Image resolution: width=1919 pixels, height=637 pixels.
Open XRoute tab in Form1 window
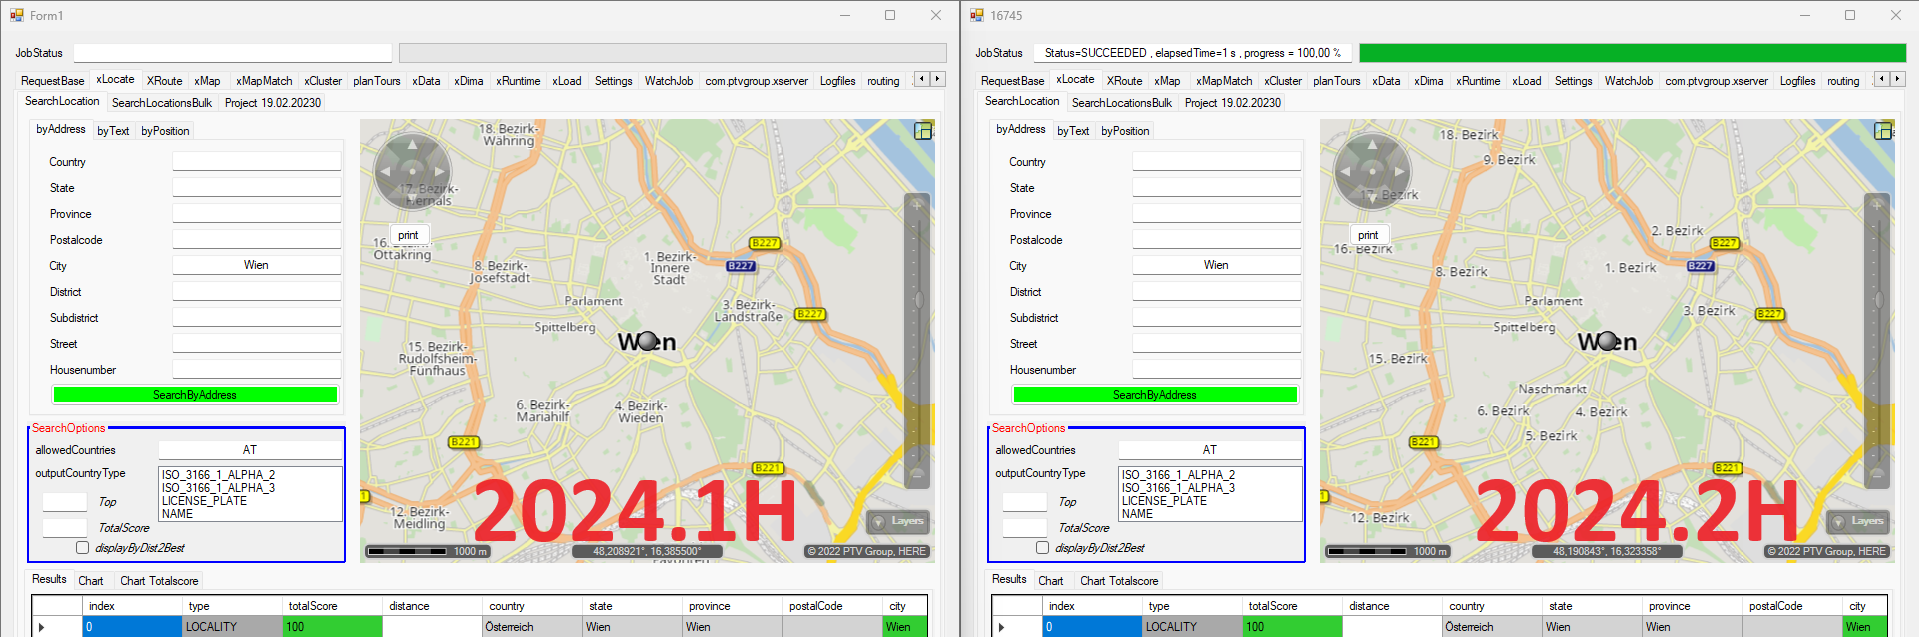point(164,81)
